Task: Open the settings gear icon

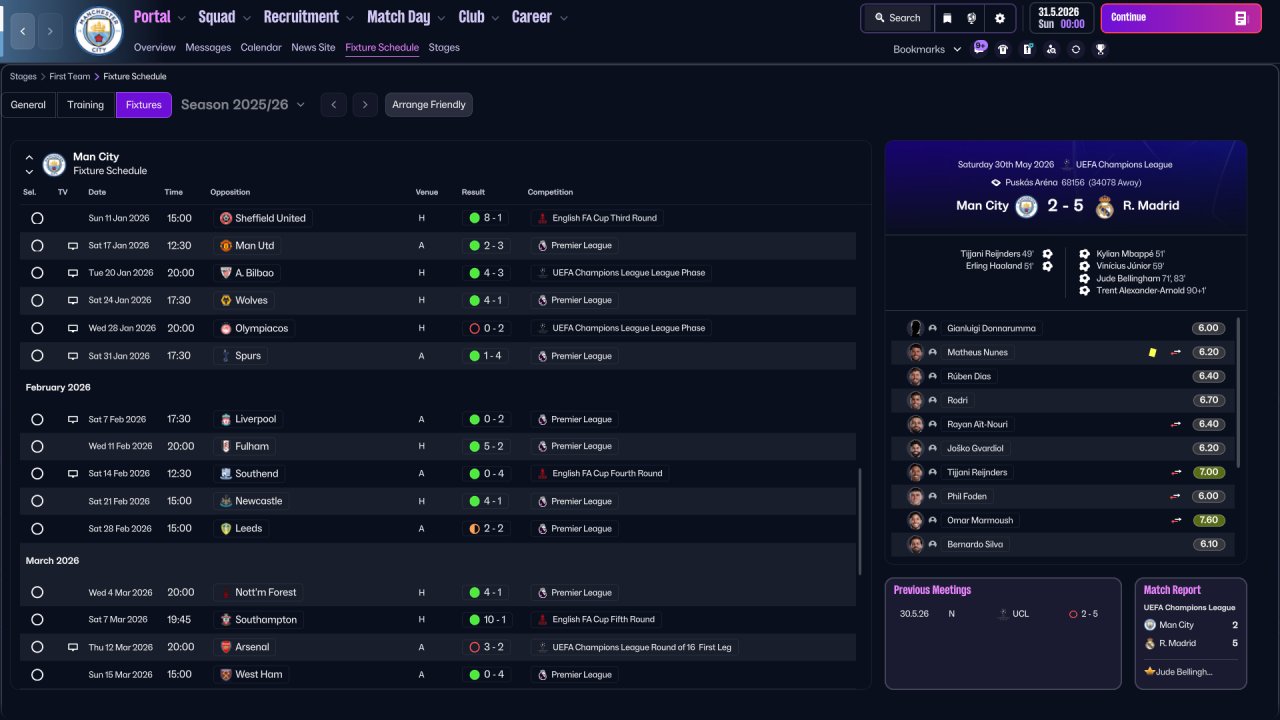Action: click(x=1000, y=18)
